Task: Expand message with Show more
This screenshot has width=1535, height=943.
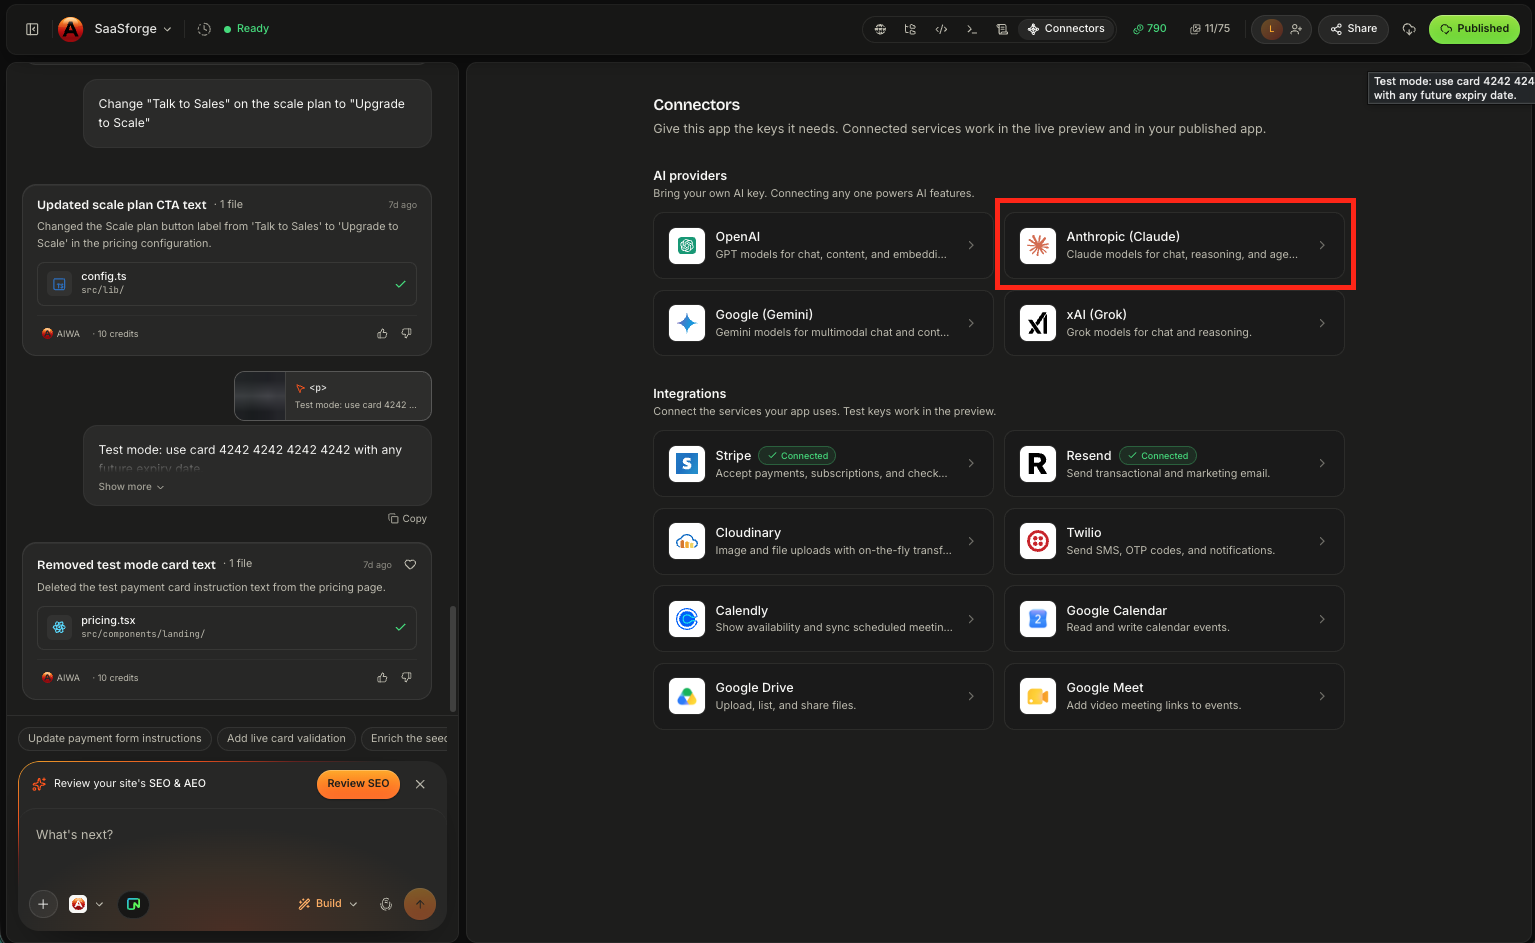Action: (x=131, y=487)
